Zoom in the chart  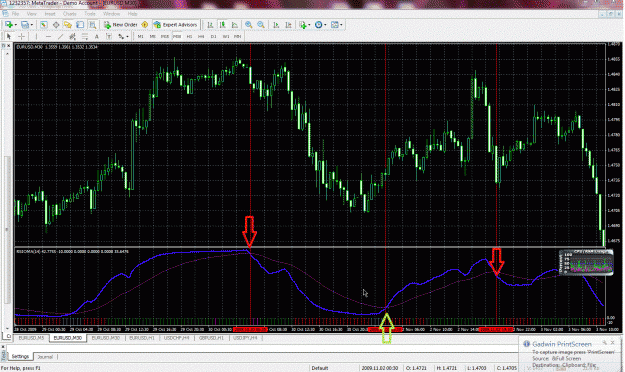(249, 25)
